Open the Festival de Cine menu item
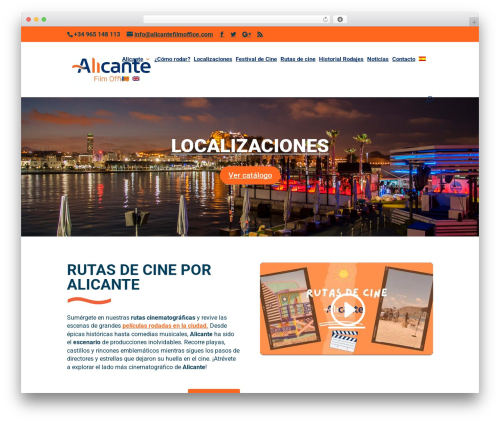Image resolution: width=500 pixels, height=423 pixels. click(256, 59)
